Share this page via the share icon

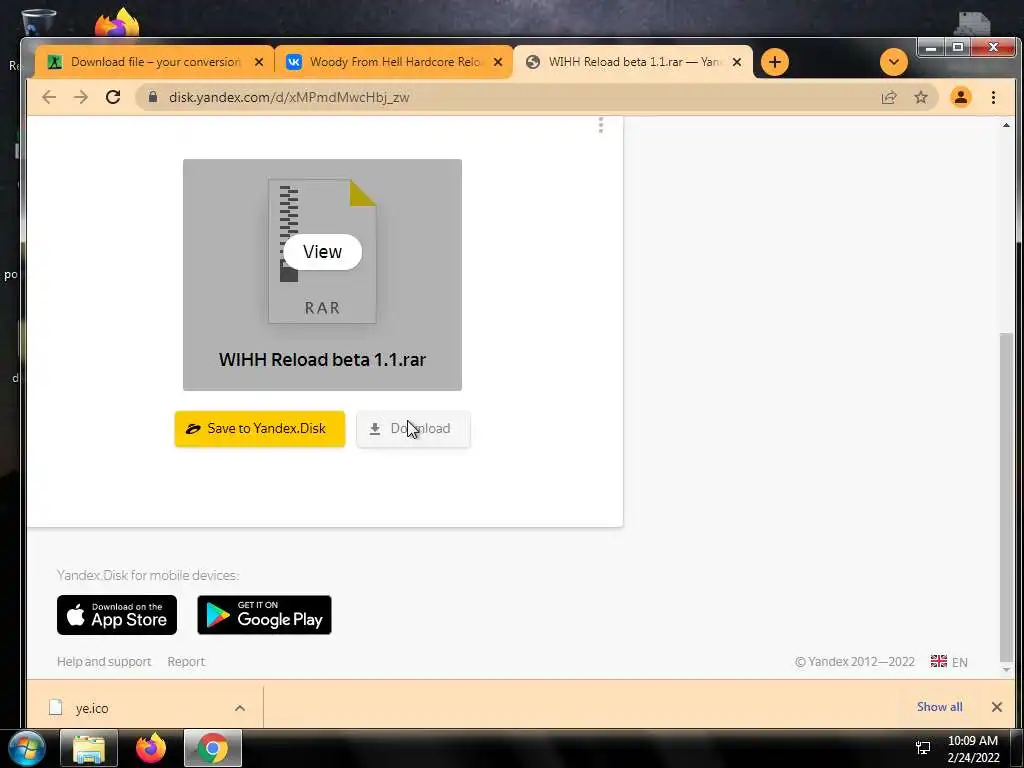click(889, 97)
